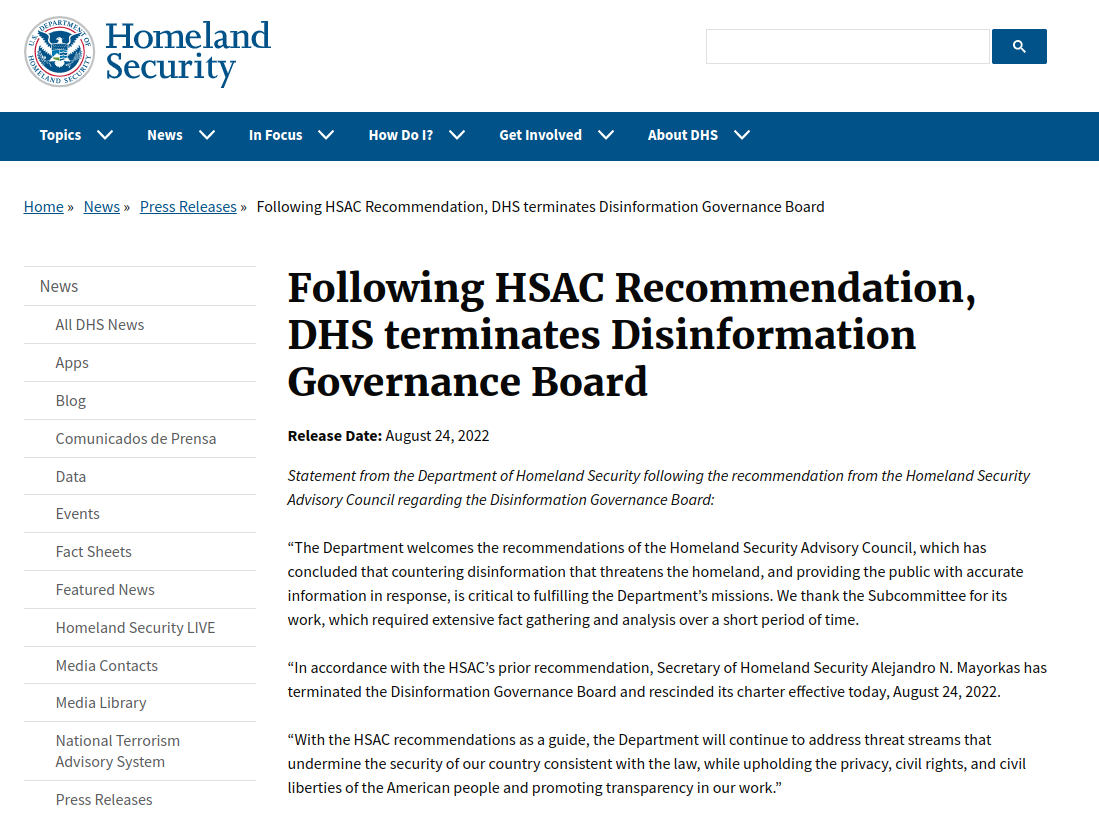Screen dimensions: 1099x816
Task: Click the article headline about Disinformation Governance Board
Action: (632, 334)
